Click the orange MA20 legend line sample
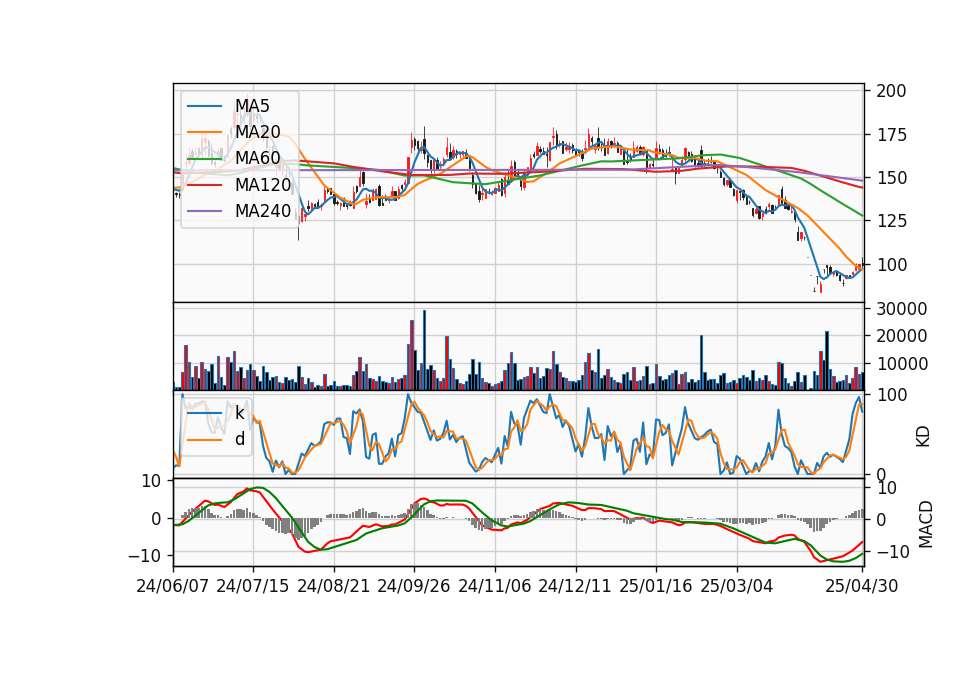The height and width of the screenshot is (690, 960). tap(204, 132)
